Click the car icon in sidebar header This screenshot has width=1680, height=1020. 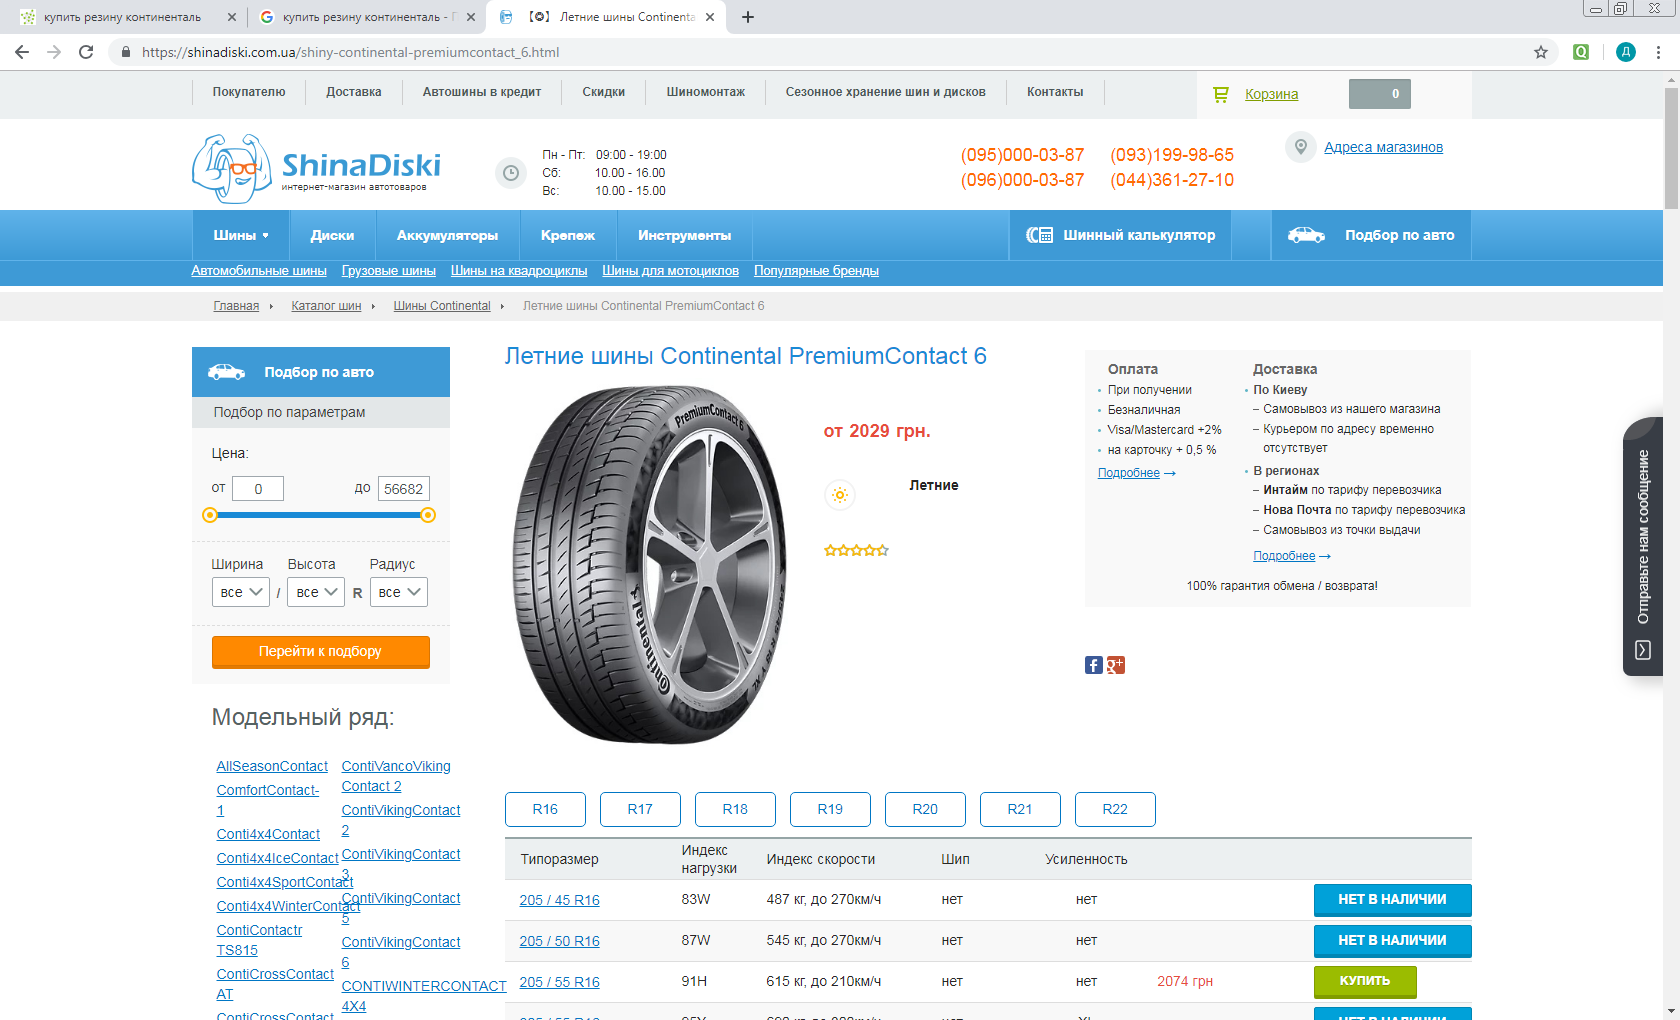(x=226, y=372)
